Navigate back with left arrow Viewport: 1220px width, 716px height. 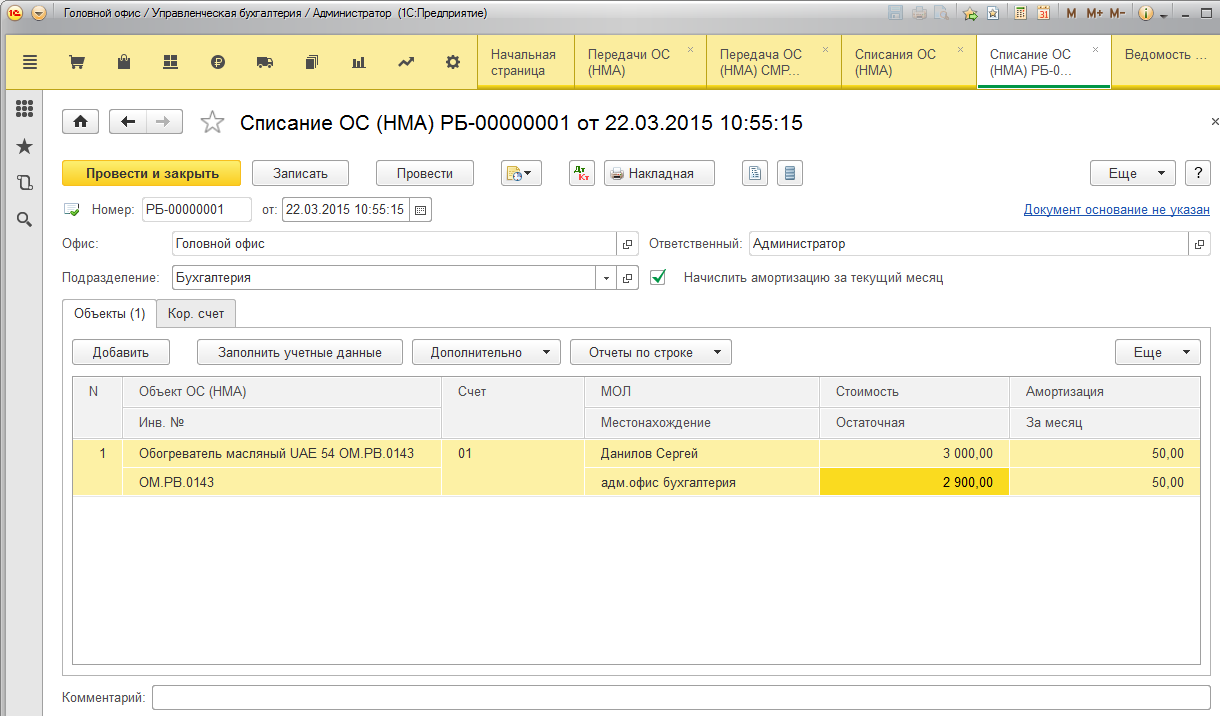tap(128, 122)
